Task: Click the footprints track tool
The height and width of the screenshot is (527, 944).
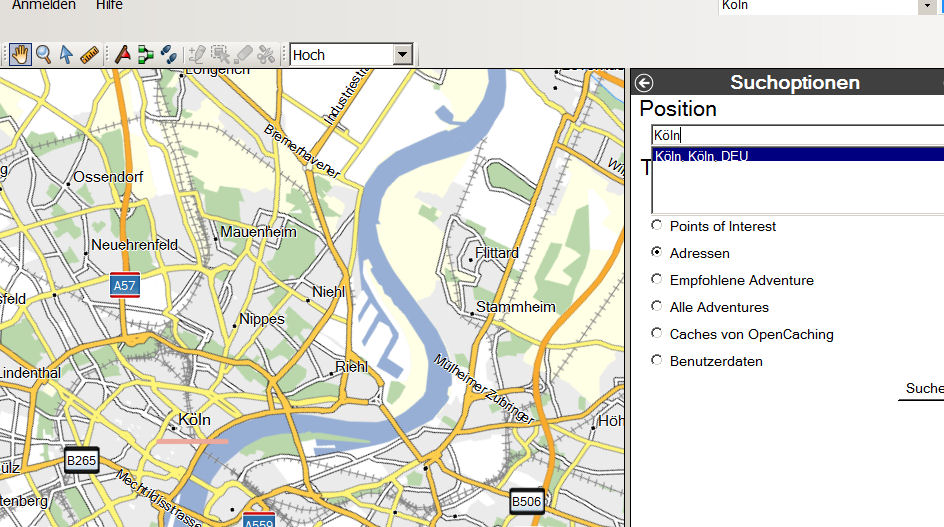Action: coord(169,54)
